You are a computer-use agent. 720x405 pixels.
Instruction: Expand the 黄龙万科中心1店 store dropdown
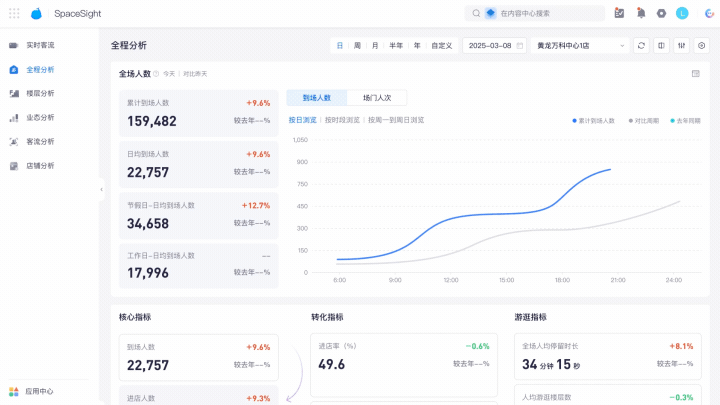tap(580, 45)
